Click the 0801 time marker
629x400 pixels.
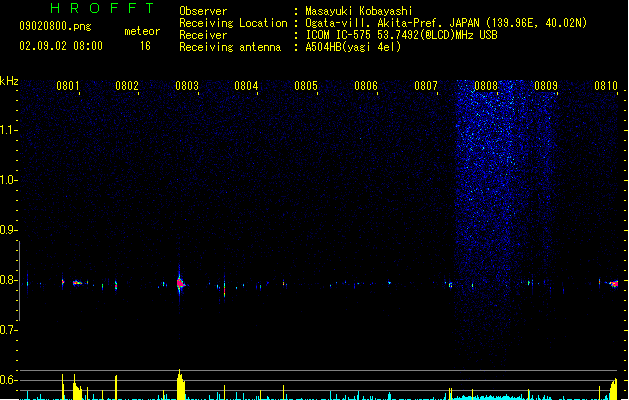[x=67, y=86]
